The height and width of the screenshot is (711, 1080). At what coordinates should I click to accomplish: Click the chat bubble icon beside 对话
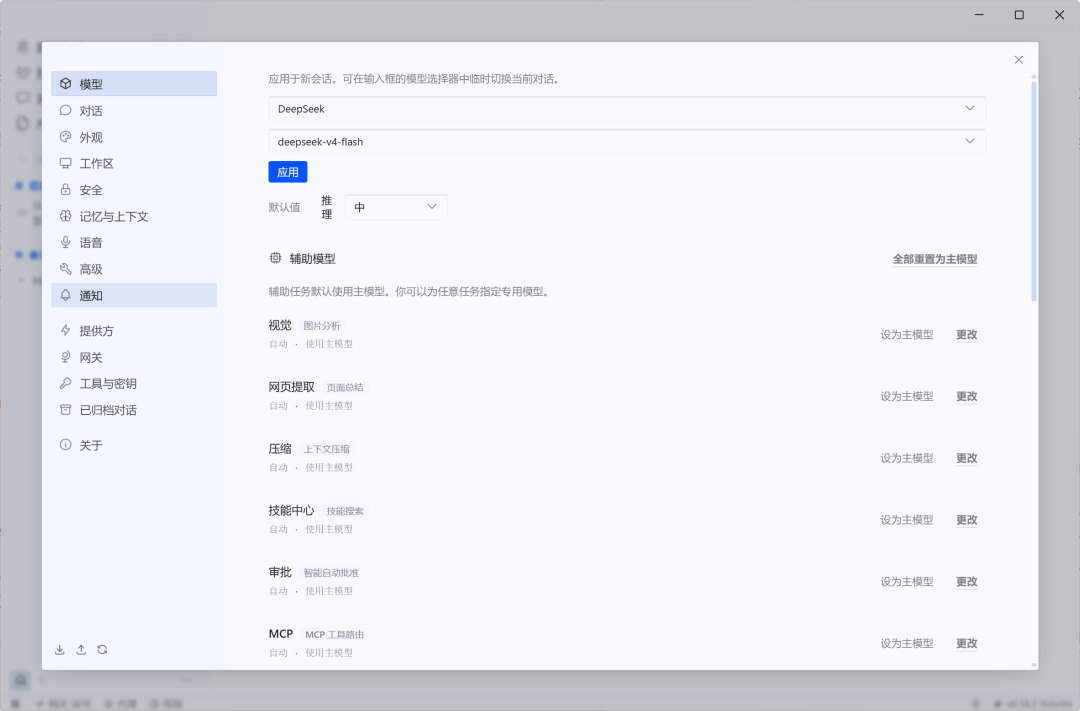[x=65, y=110]
